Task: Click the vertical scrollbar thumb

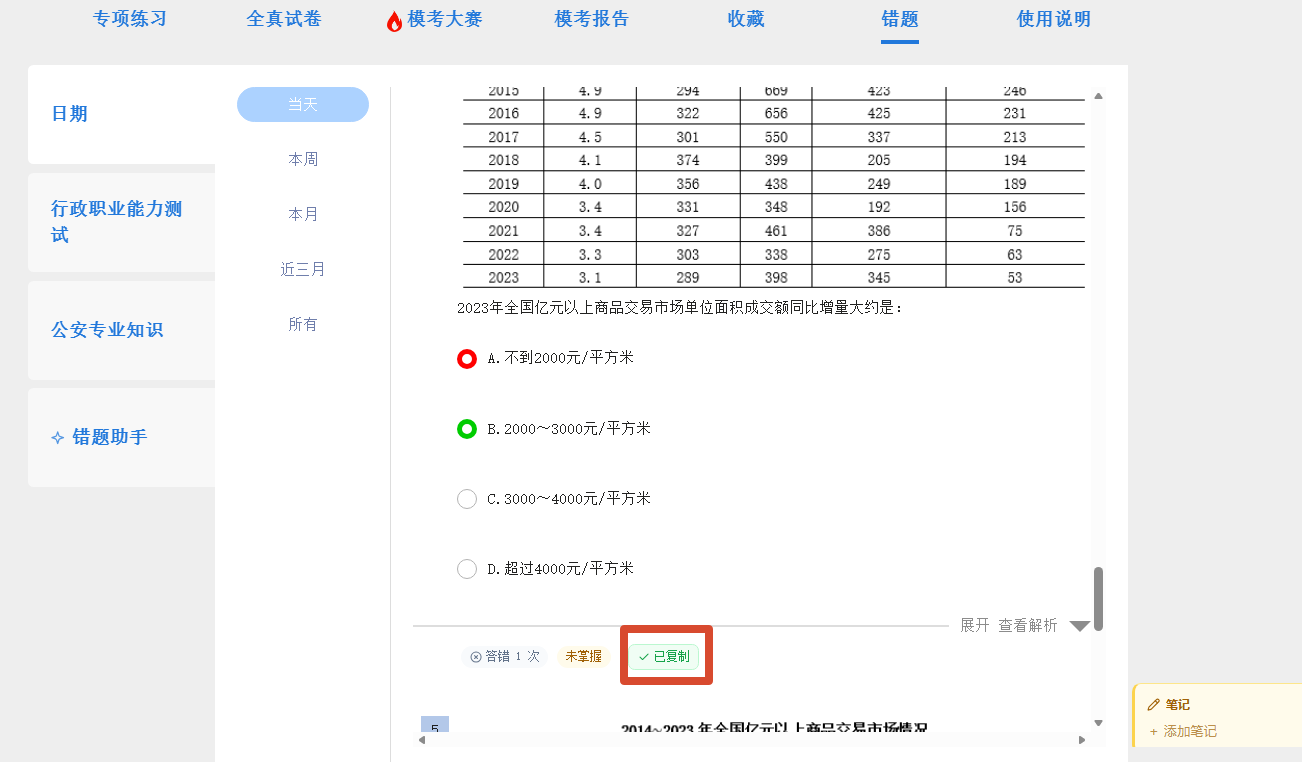Action: 1098,599
